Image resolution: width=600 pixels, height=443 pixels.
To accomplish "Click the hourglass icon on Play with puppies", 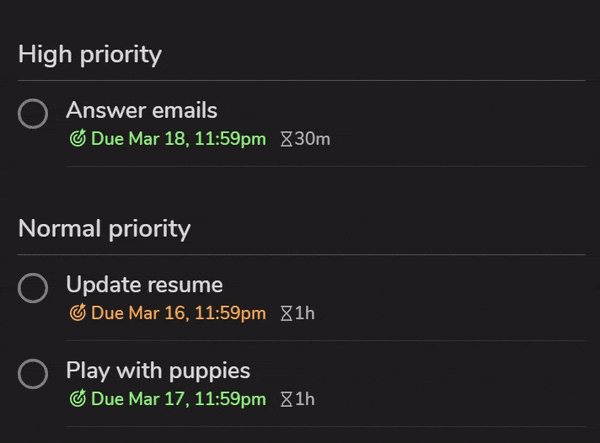I will click(x=287, y=399).
